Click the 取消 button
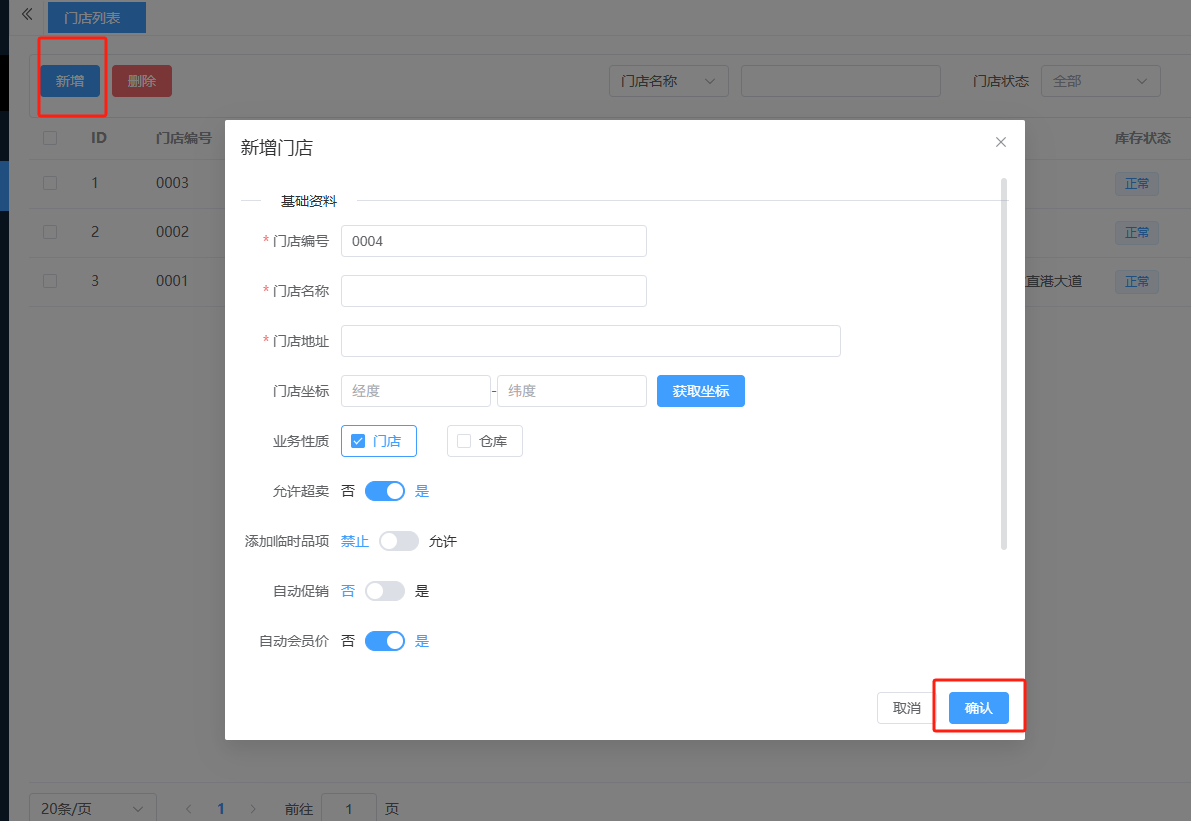Screen dimensions: 1191x821 coord(906,708)
